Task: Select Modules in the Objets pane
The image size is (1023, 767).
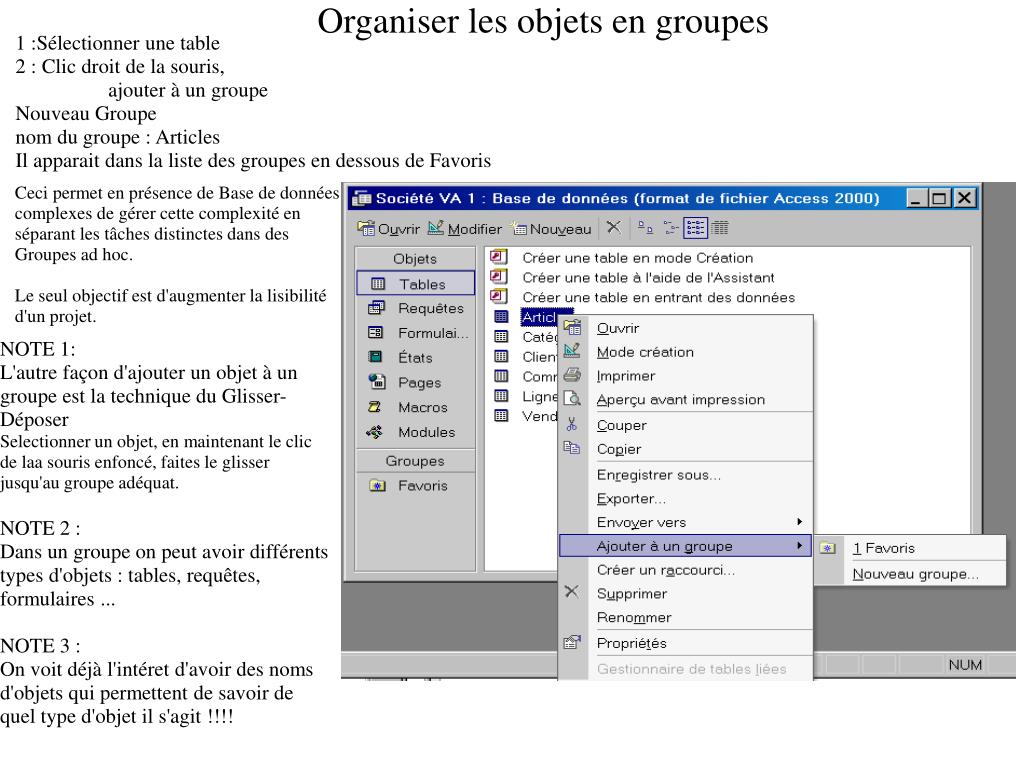Action: 416,432
